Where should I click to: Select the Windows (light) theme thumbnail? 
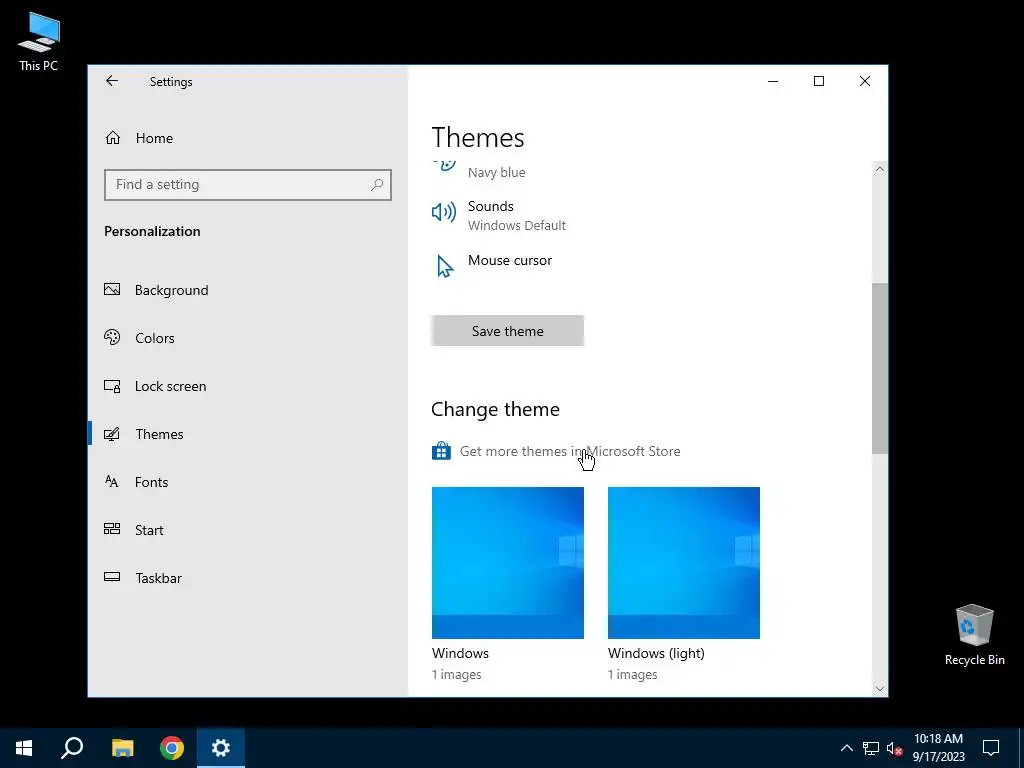click(x=684, y=563)
